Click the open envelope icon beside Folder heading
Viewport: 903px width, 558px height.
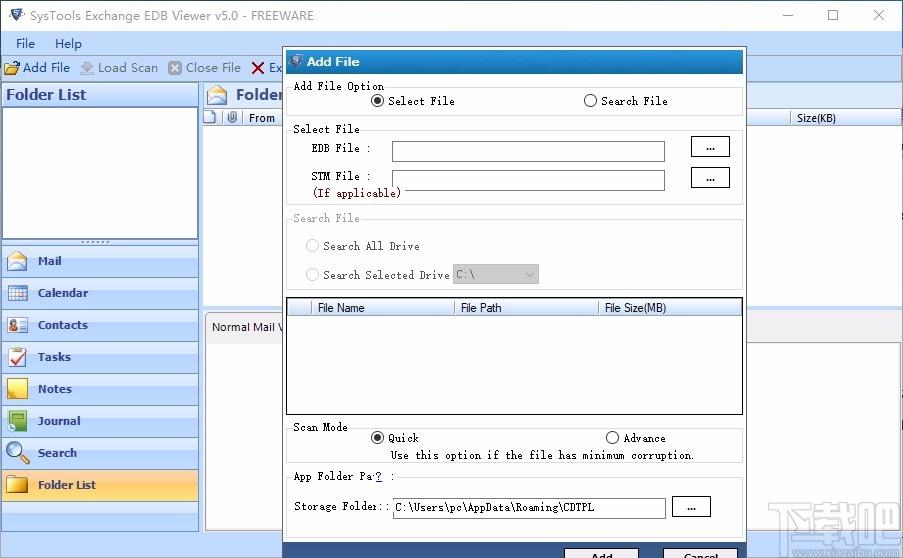click(217, 94)
